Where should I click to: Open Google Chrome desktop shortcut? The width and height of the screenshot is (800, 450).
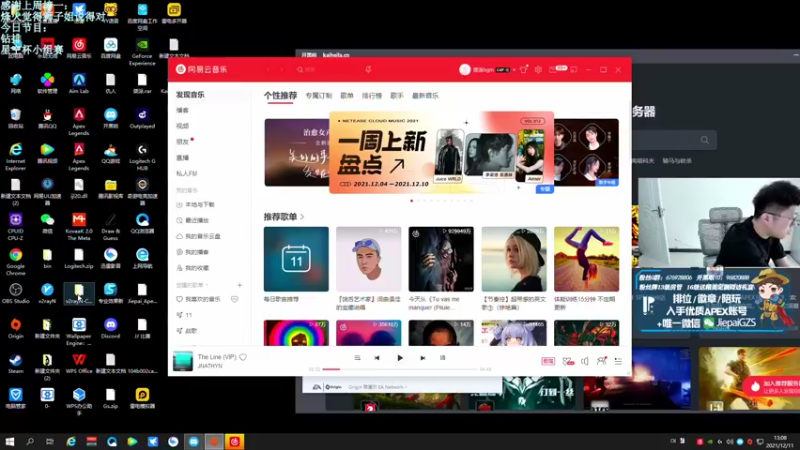15,262
